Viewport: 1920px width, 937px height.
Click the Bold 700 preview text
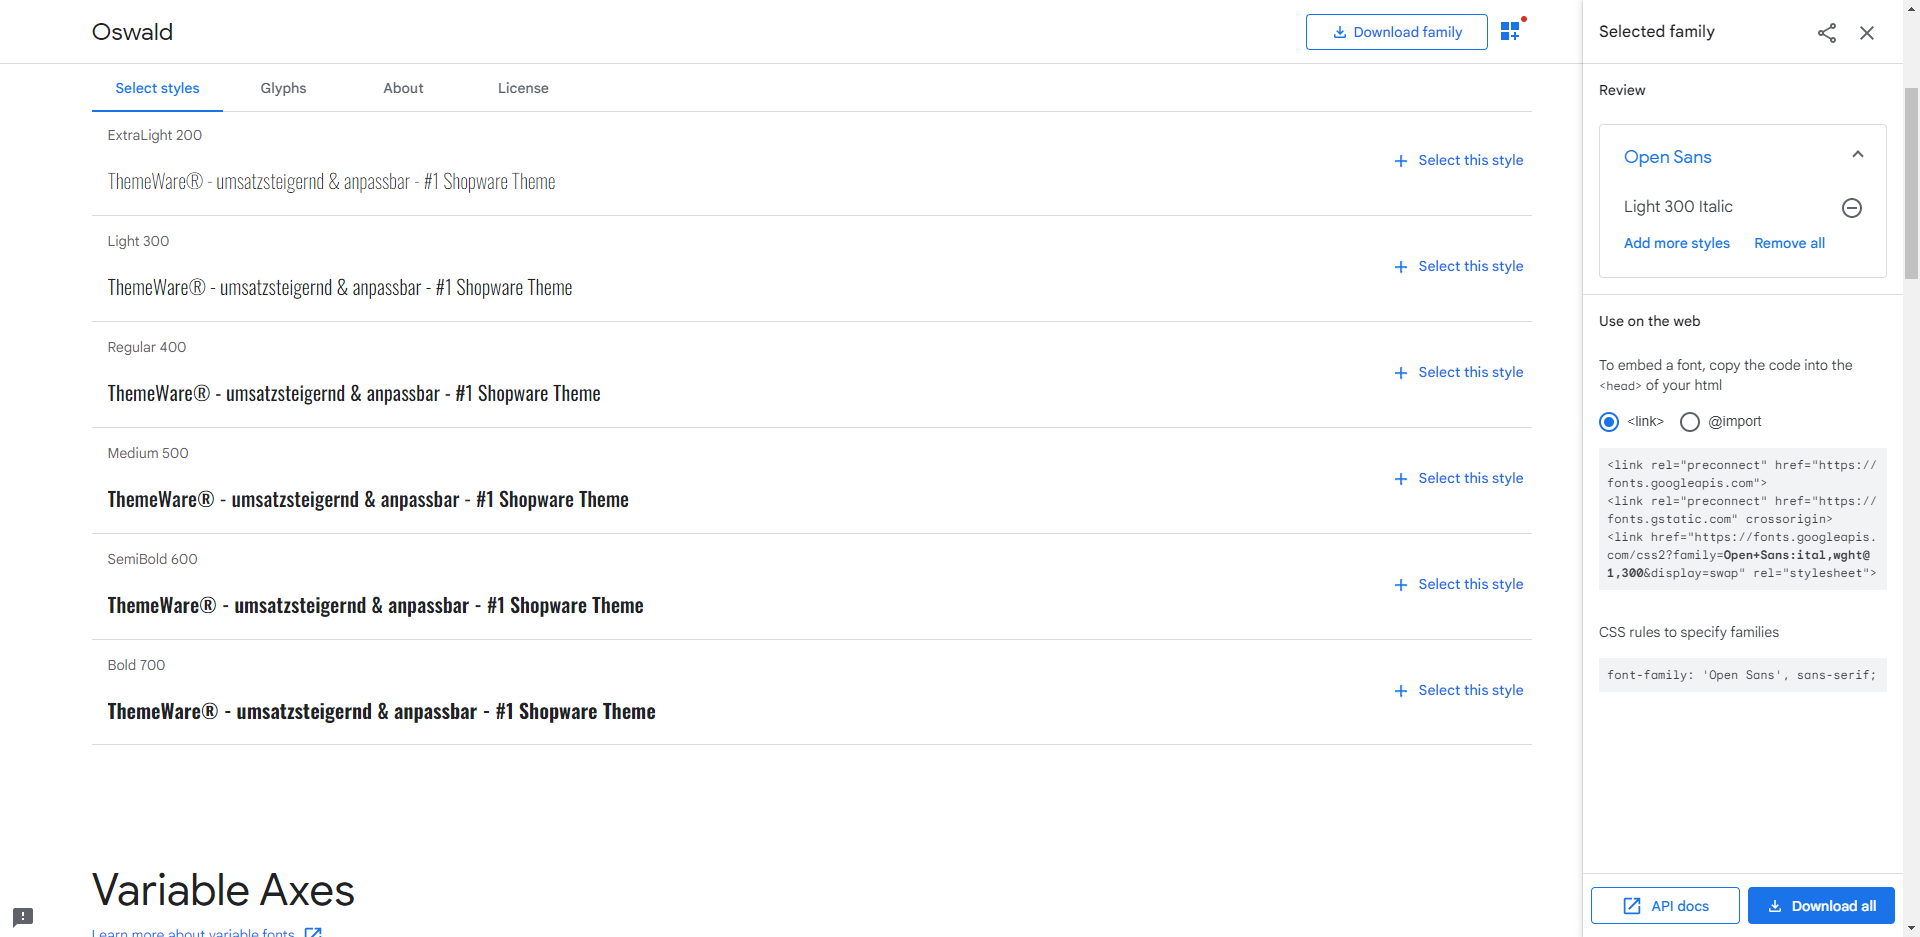click(381, 711)
